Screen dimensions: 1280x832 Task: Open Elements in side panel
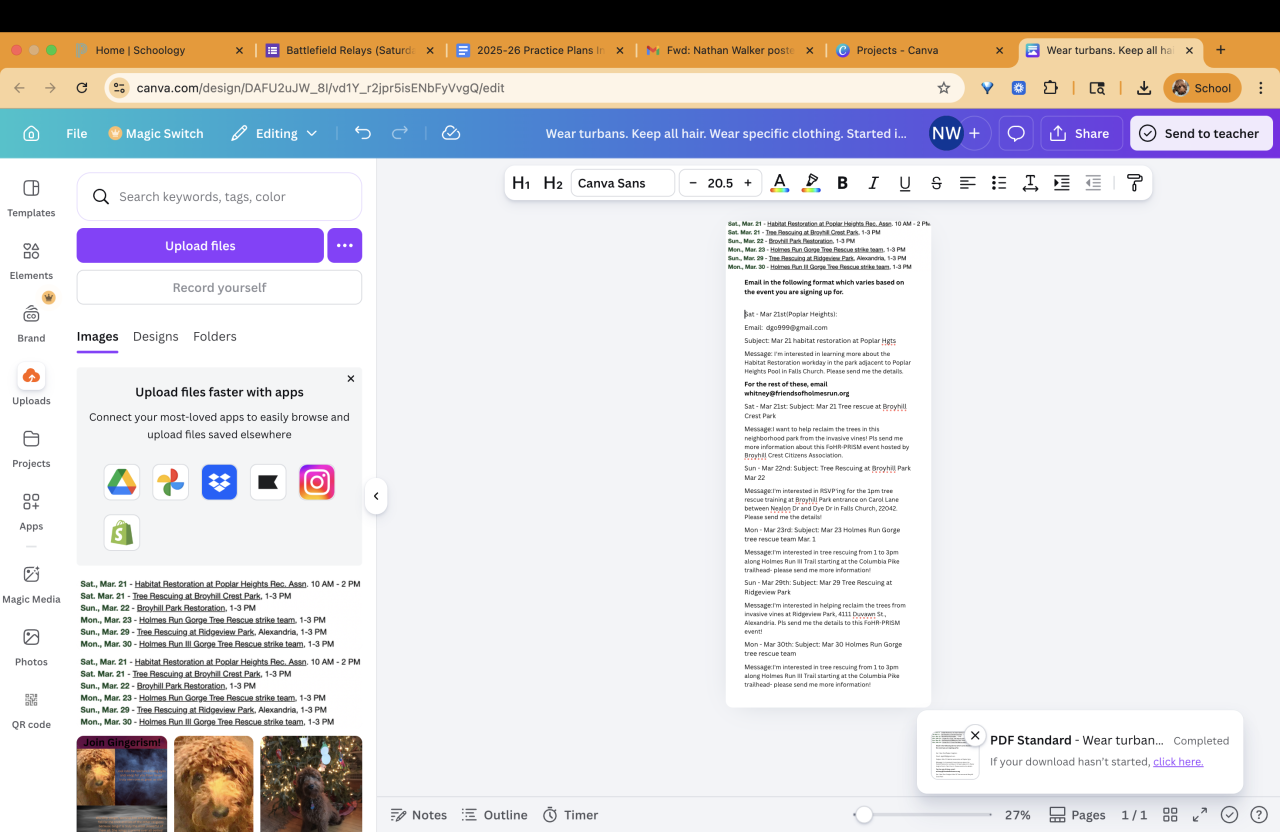click(x=31, y=261)
